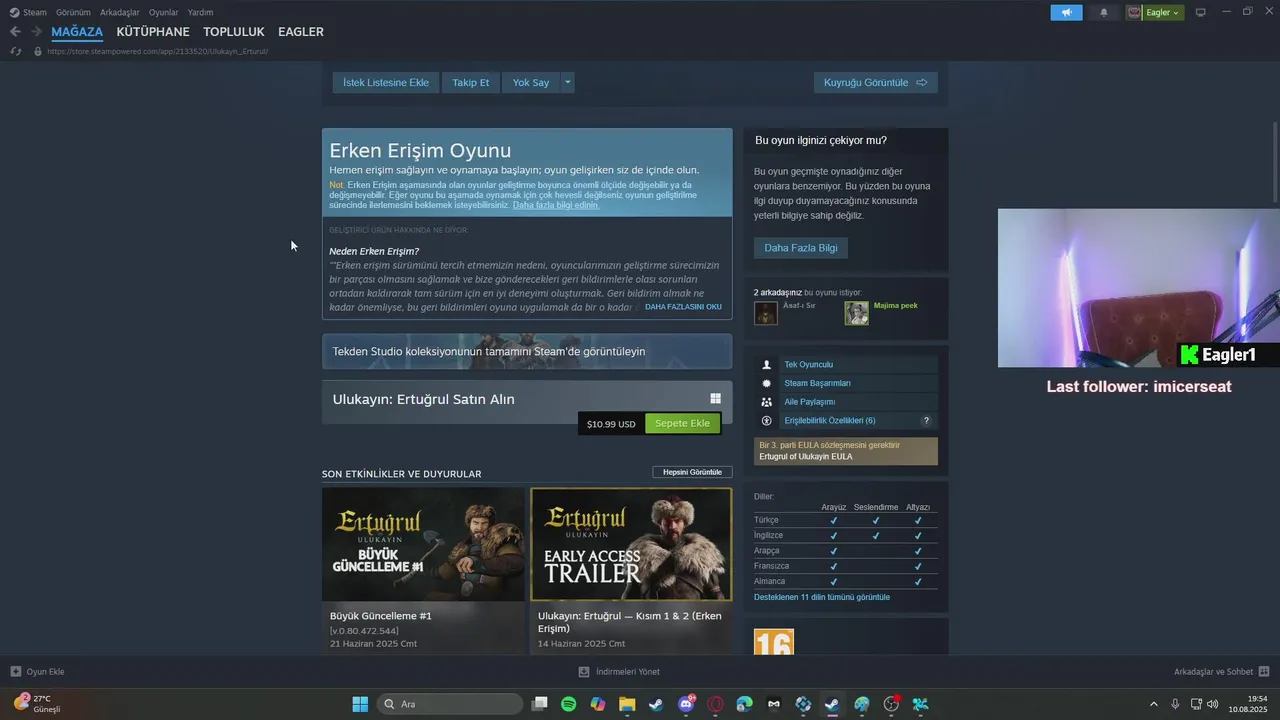Screen dimensions: 1280x720
Task: Open the EAGLER profile tab
Action: tap(301, 32)
